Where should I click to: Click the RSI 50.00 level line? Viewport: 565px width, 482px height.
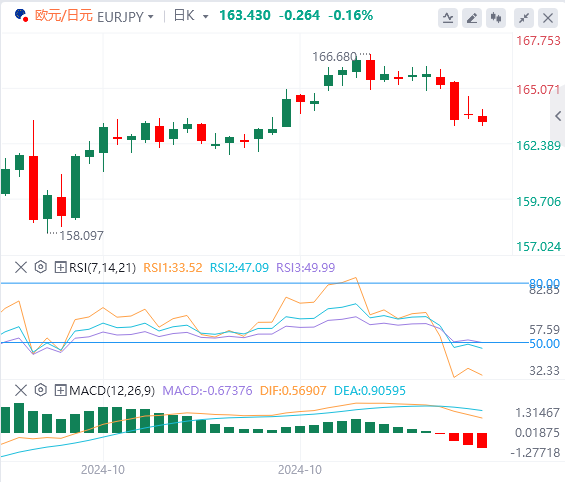[264, 342]
